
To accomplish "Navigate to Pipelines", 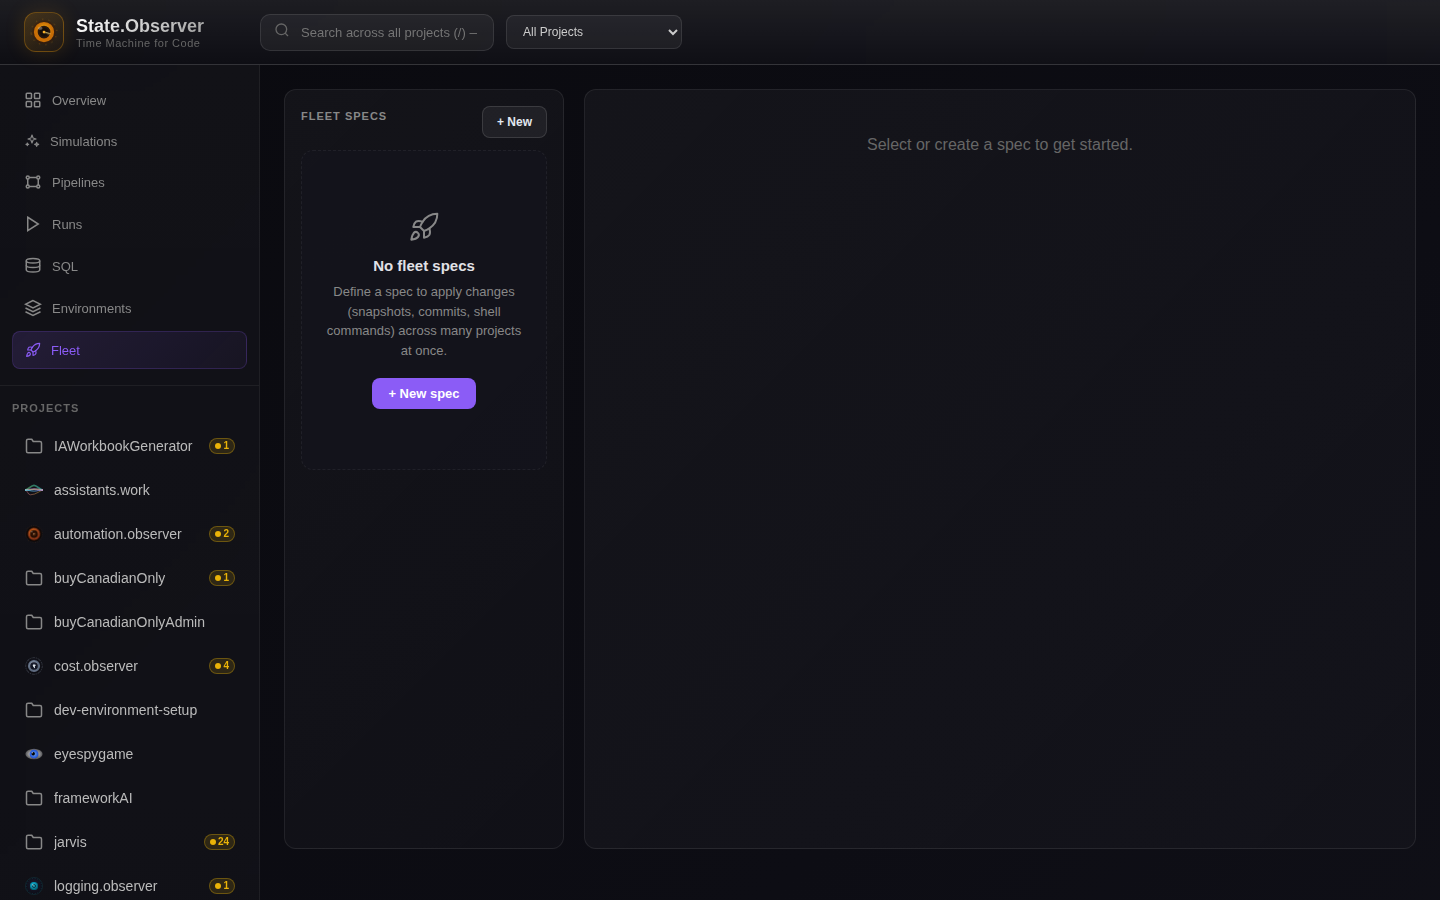I will (x=130, y=182).
